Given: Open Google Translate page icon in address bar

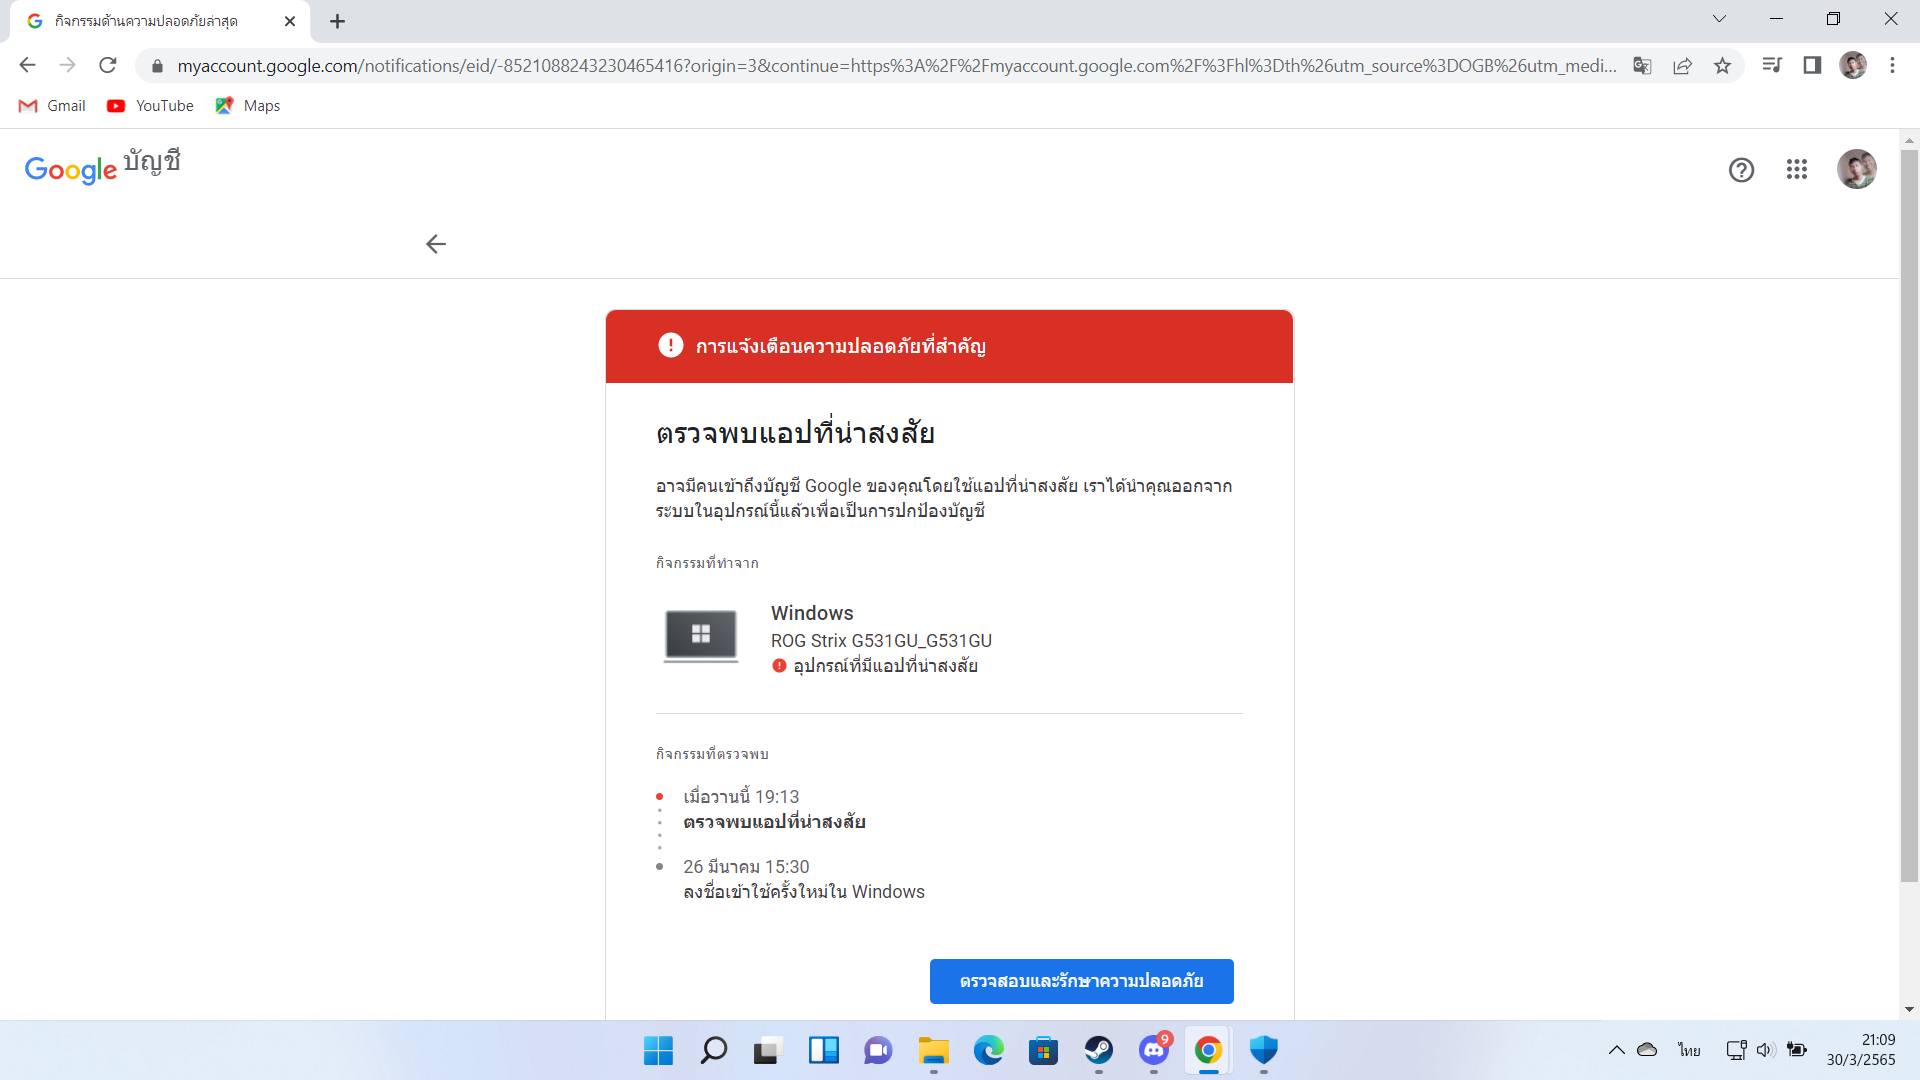Looking at the screenshot, I should (x=1642, y=66).
